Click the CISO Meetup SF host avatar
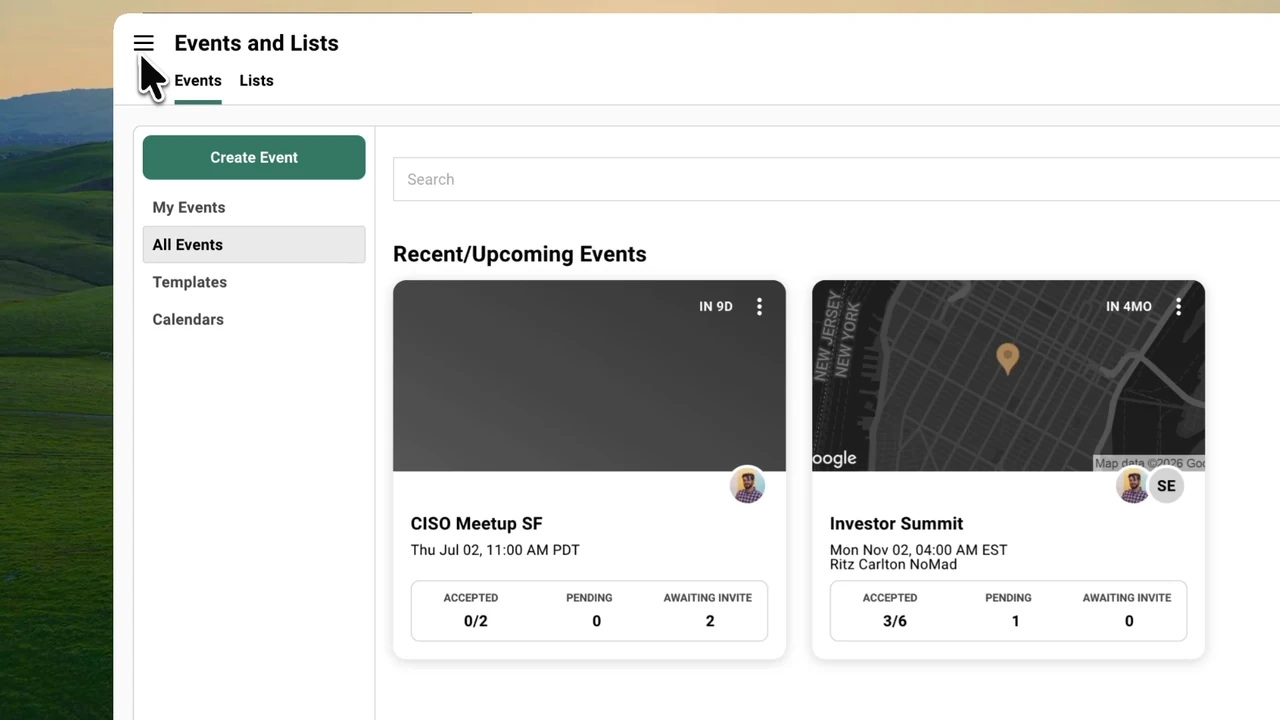This screenshot has height=720, width=1280. coord(747,486)
